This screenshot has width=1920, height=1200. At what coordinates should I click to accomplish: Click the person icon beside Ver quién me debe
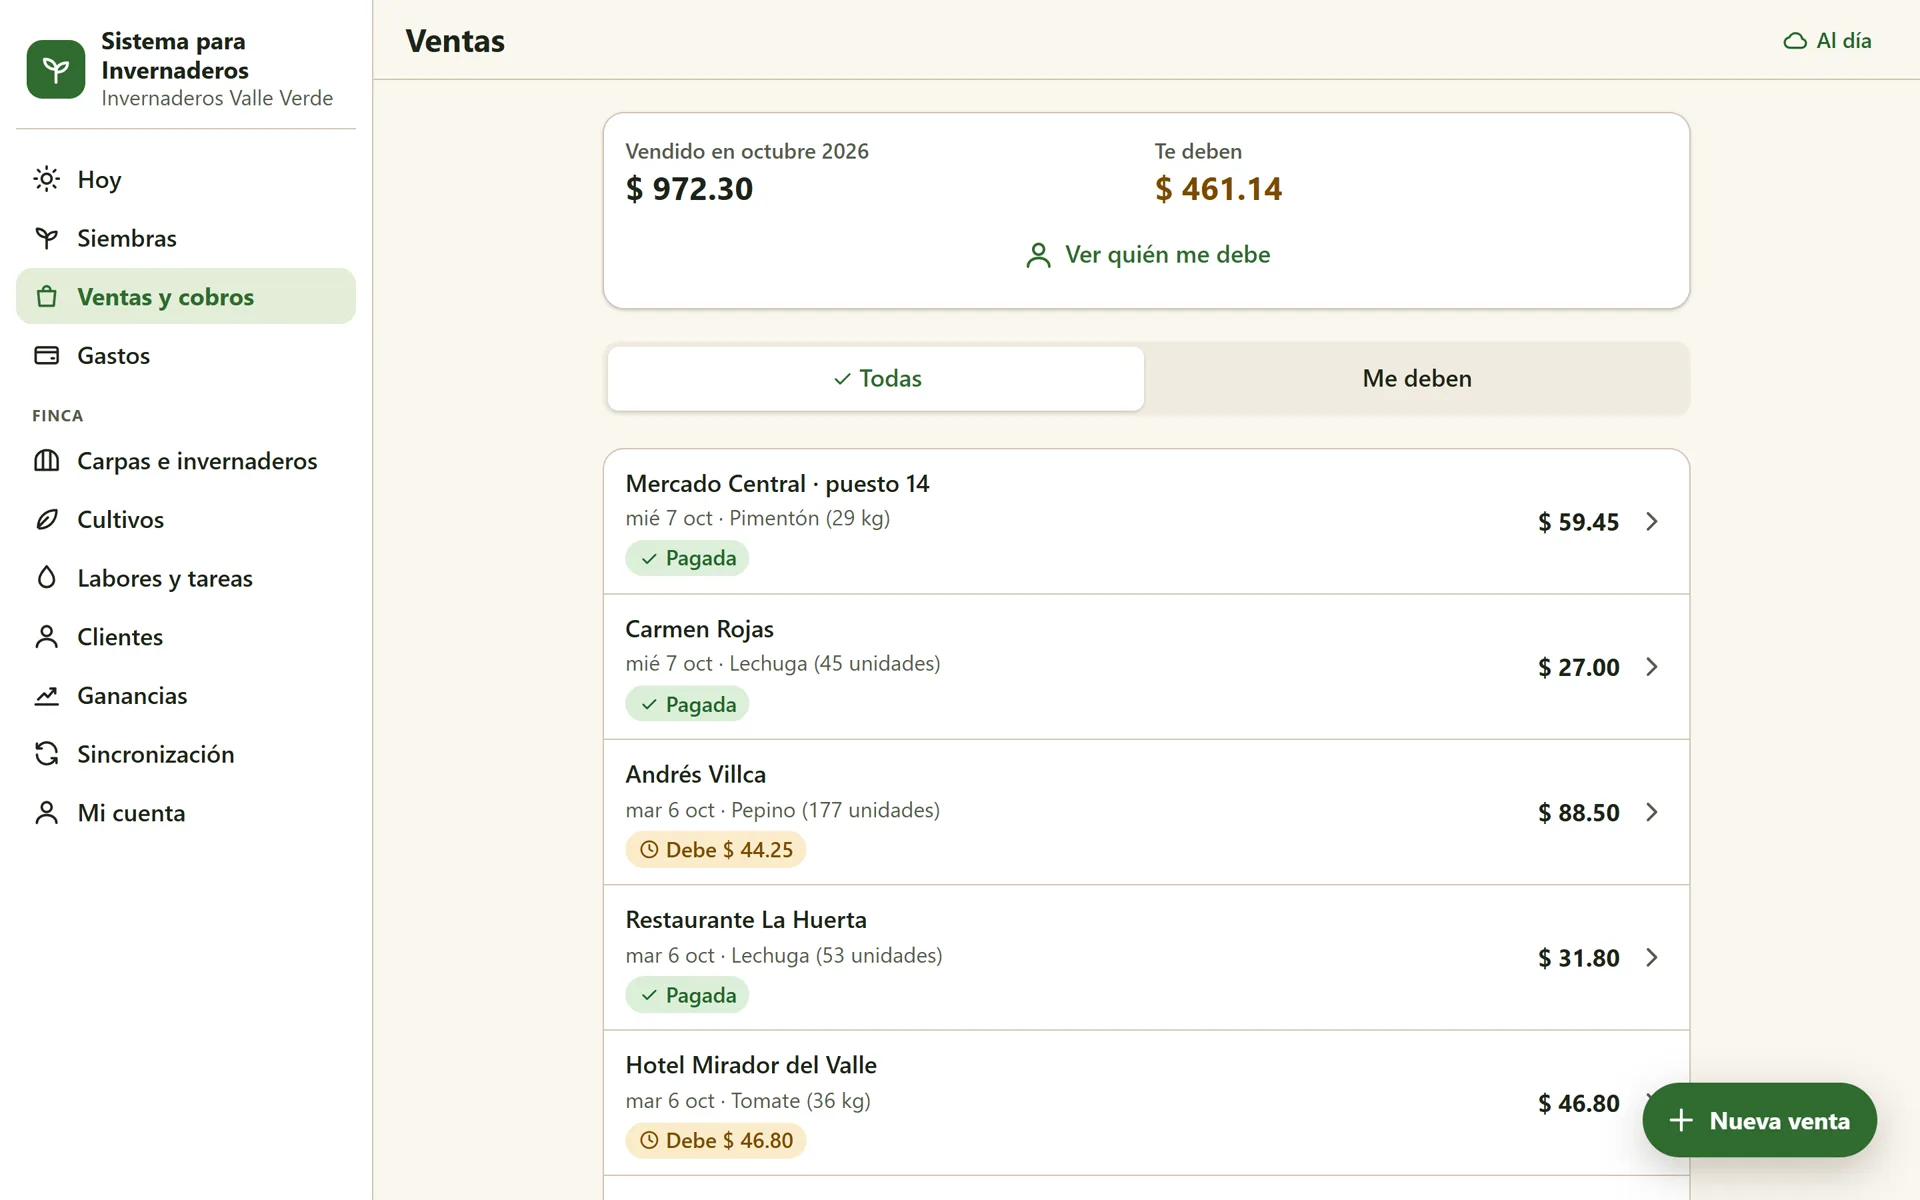[x=1038, y=255]
